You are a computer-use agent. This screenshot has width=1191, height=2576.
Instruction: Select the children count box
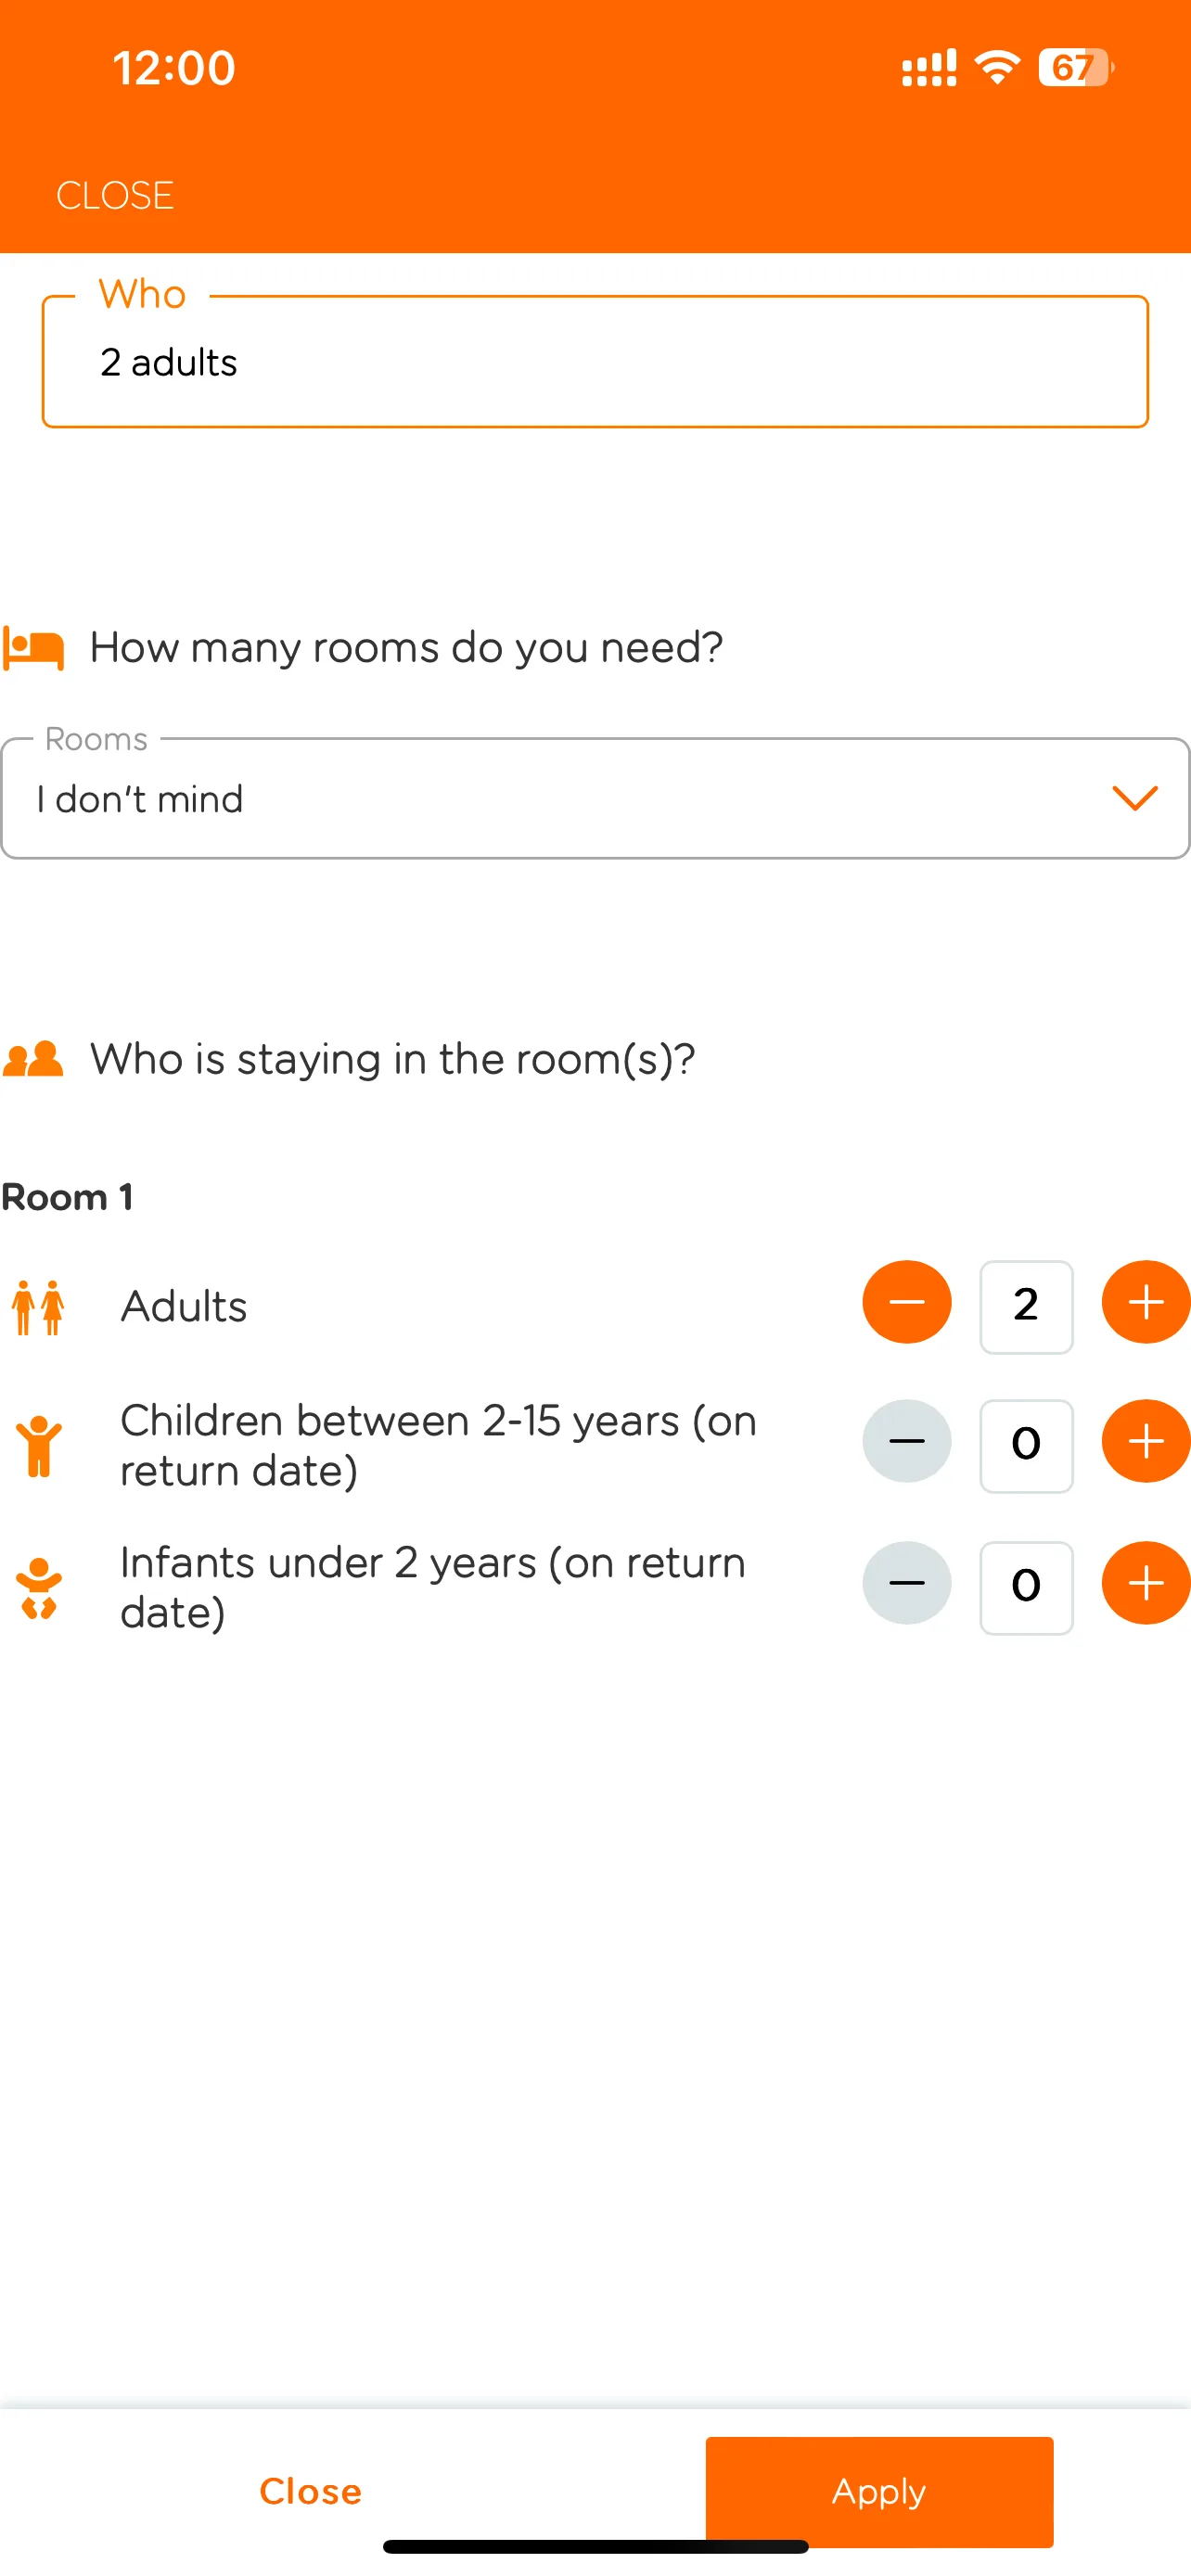[x=1026, y=1445]
